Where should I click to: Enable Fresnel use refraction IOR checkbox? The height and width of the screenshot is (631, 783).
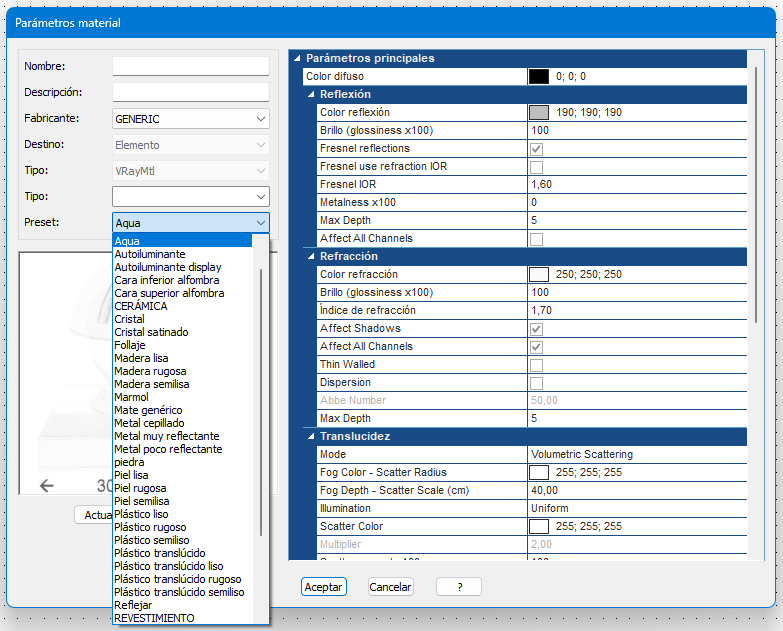point(536,167)
